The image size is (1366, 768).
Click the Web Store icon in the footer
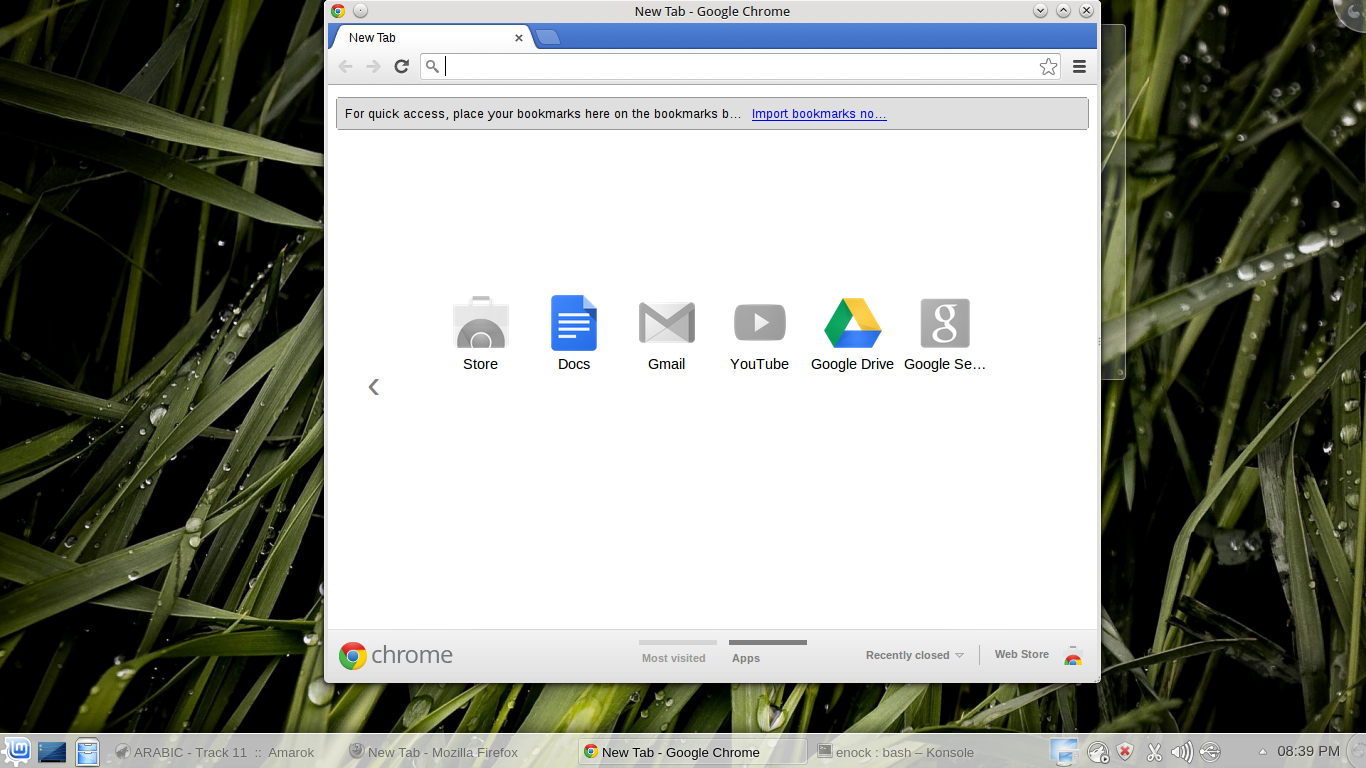pyautogui.click(x=1073, y=655)
